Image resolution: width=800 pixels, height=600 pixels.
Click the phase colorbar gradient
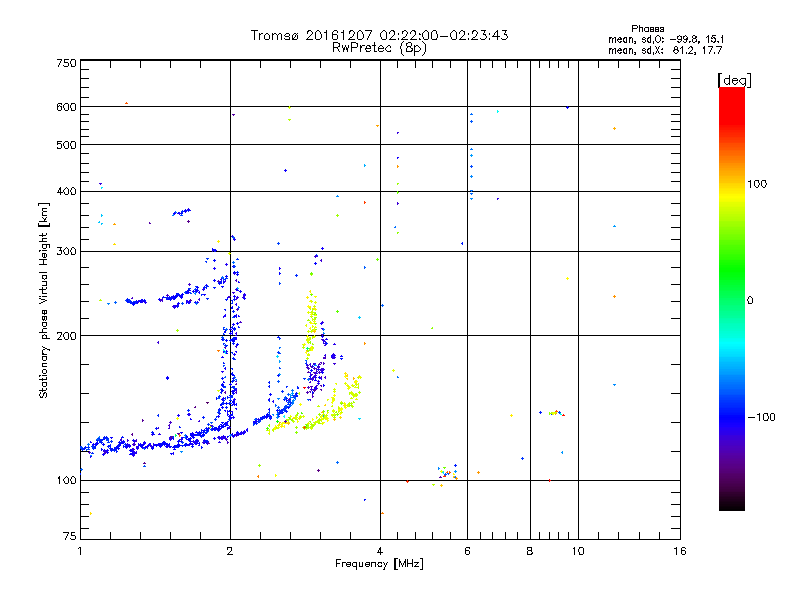pos(732,298)
